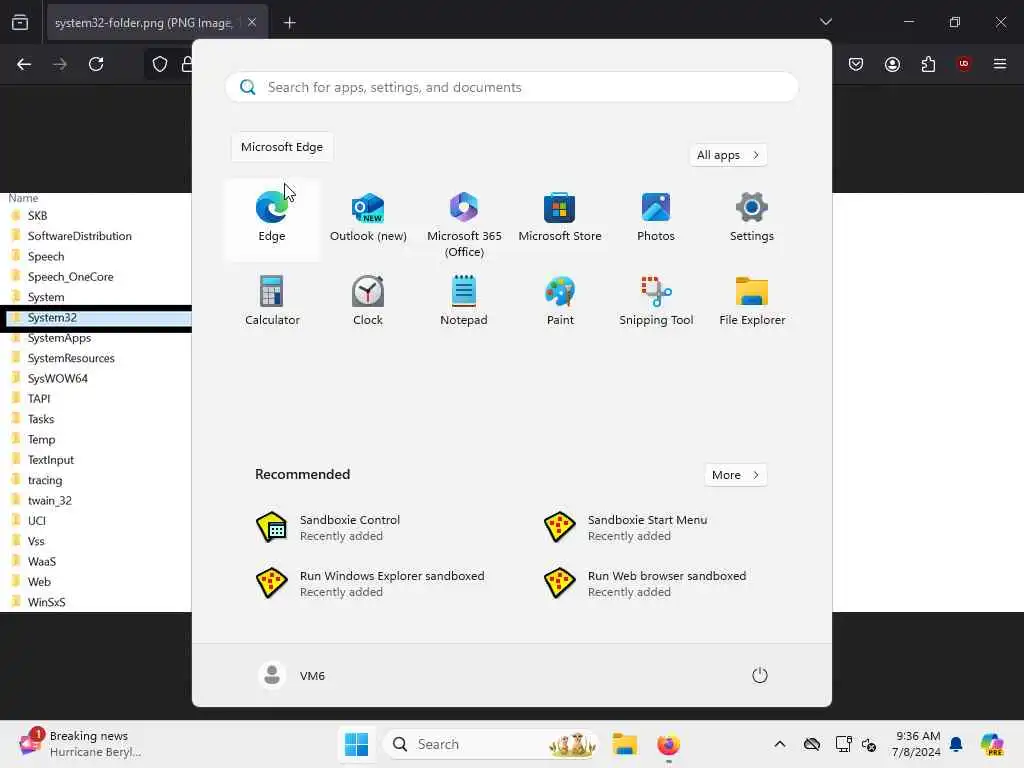Open Settings from pinned apps
Screen dimensions: 1024x768
coord(752,219)
